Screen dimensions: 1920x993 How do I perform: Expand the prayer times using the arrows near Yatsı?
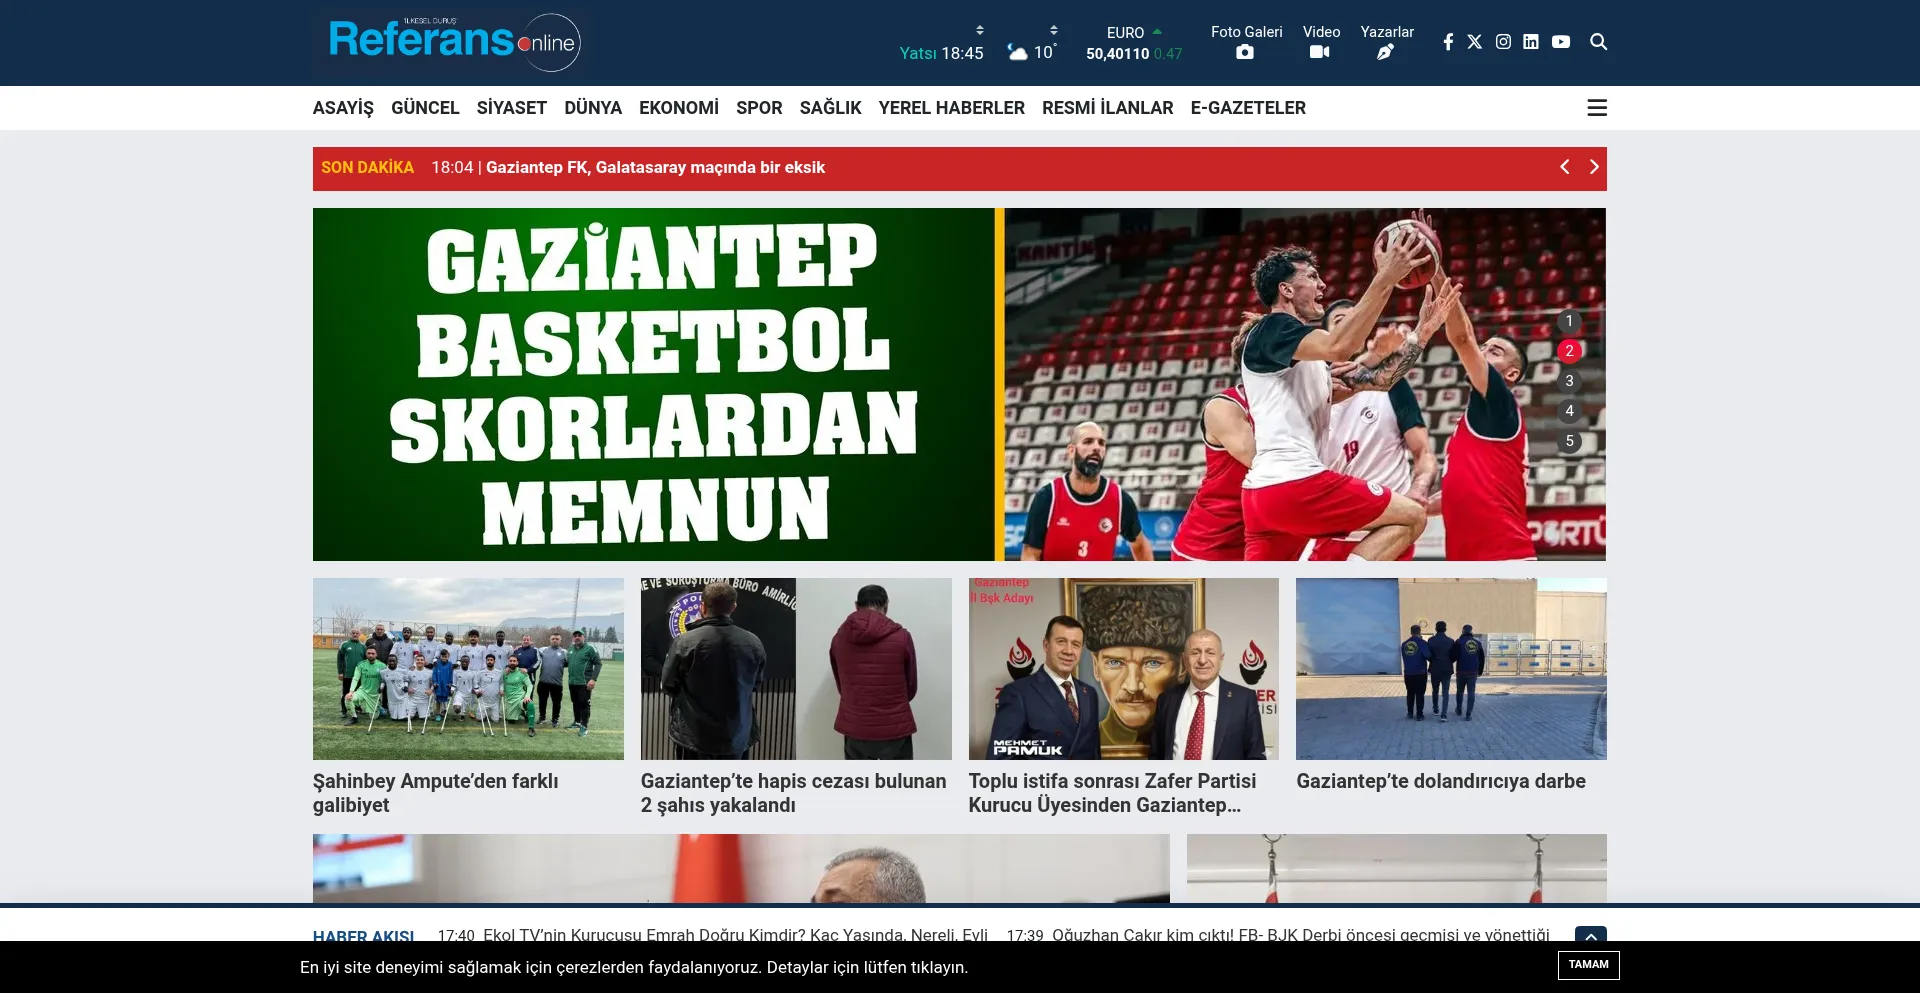[x=980, y=29]
